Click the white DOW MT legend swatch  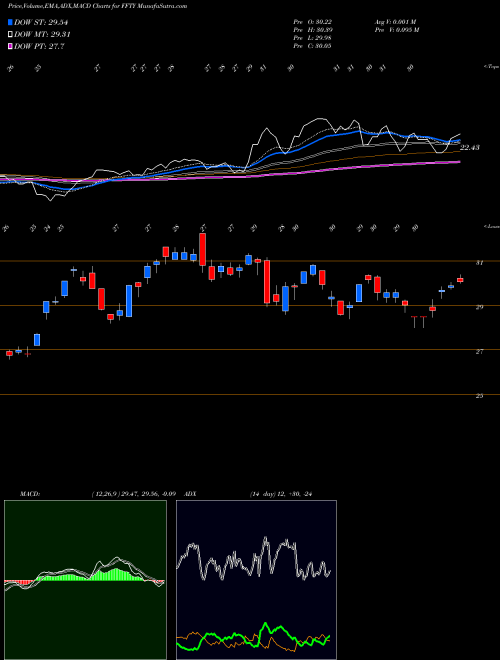[x=11, y=35]
